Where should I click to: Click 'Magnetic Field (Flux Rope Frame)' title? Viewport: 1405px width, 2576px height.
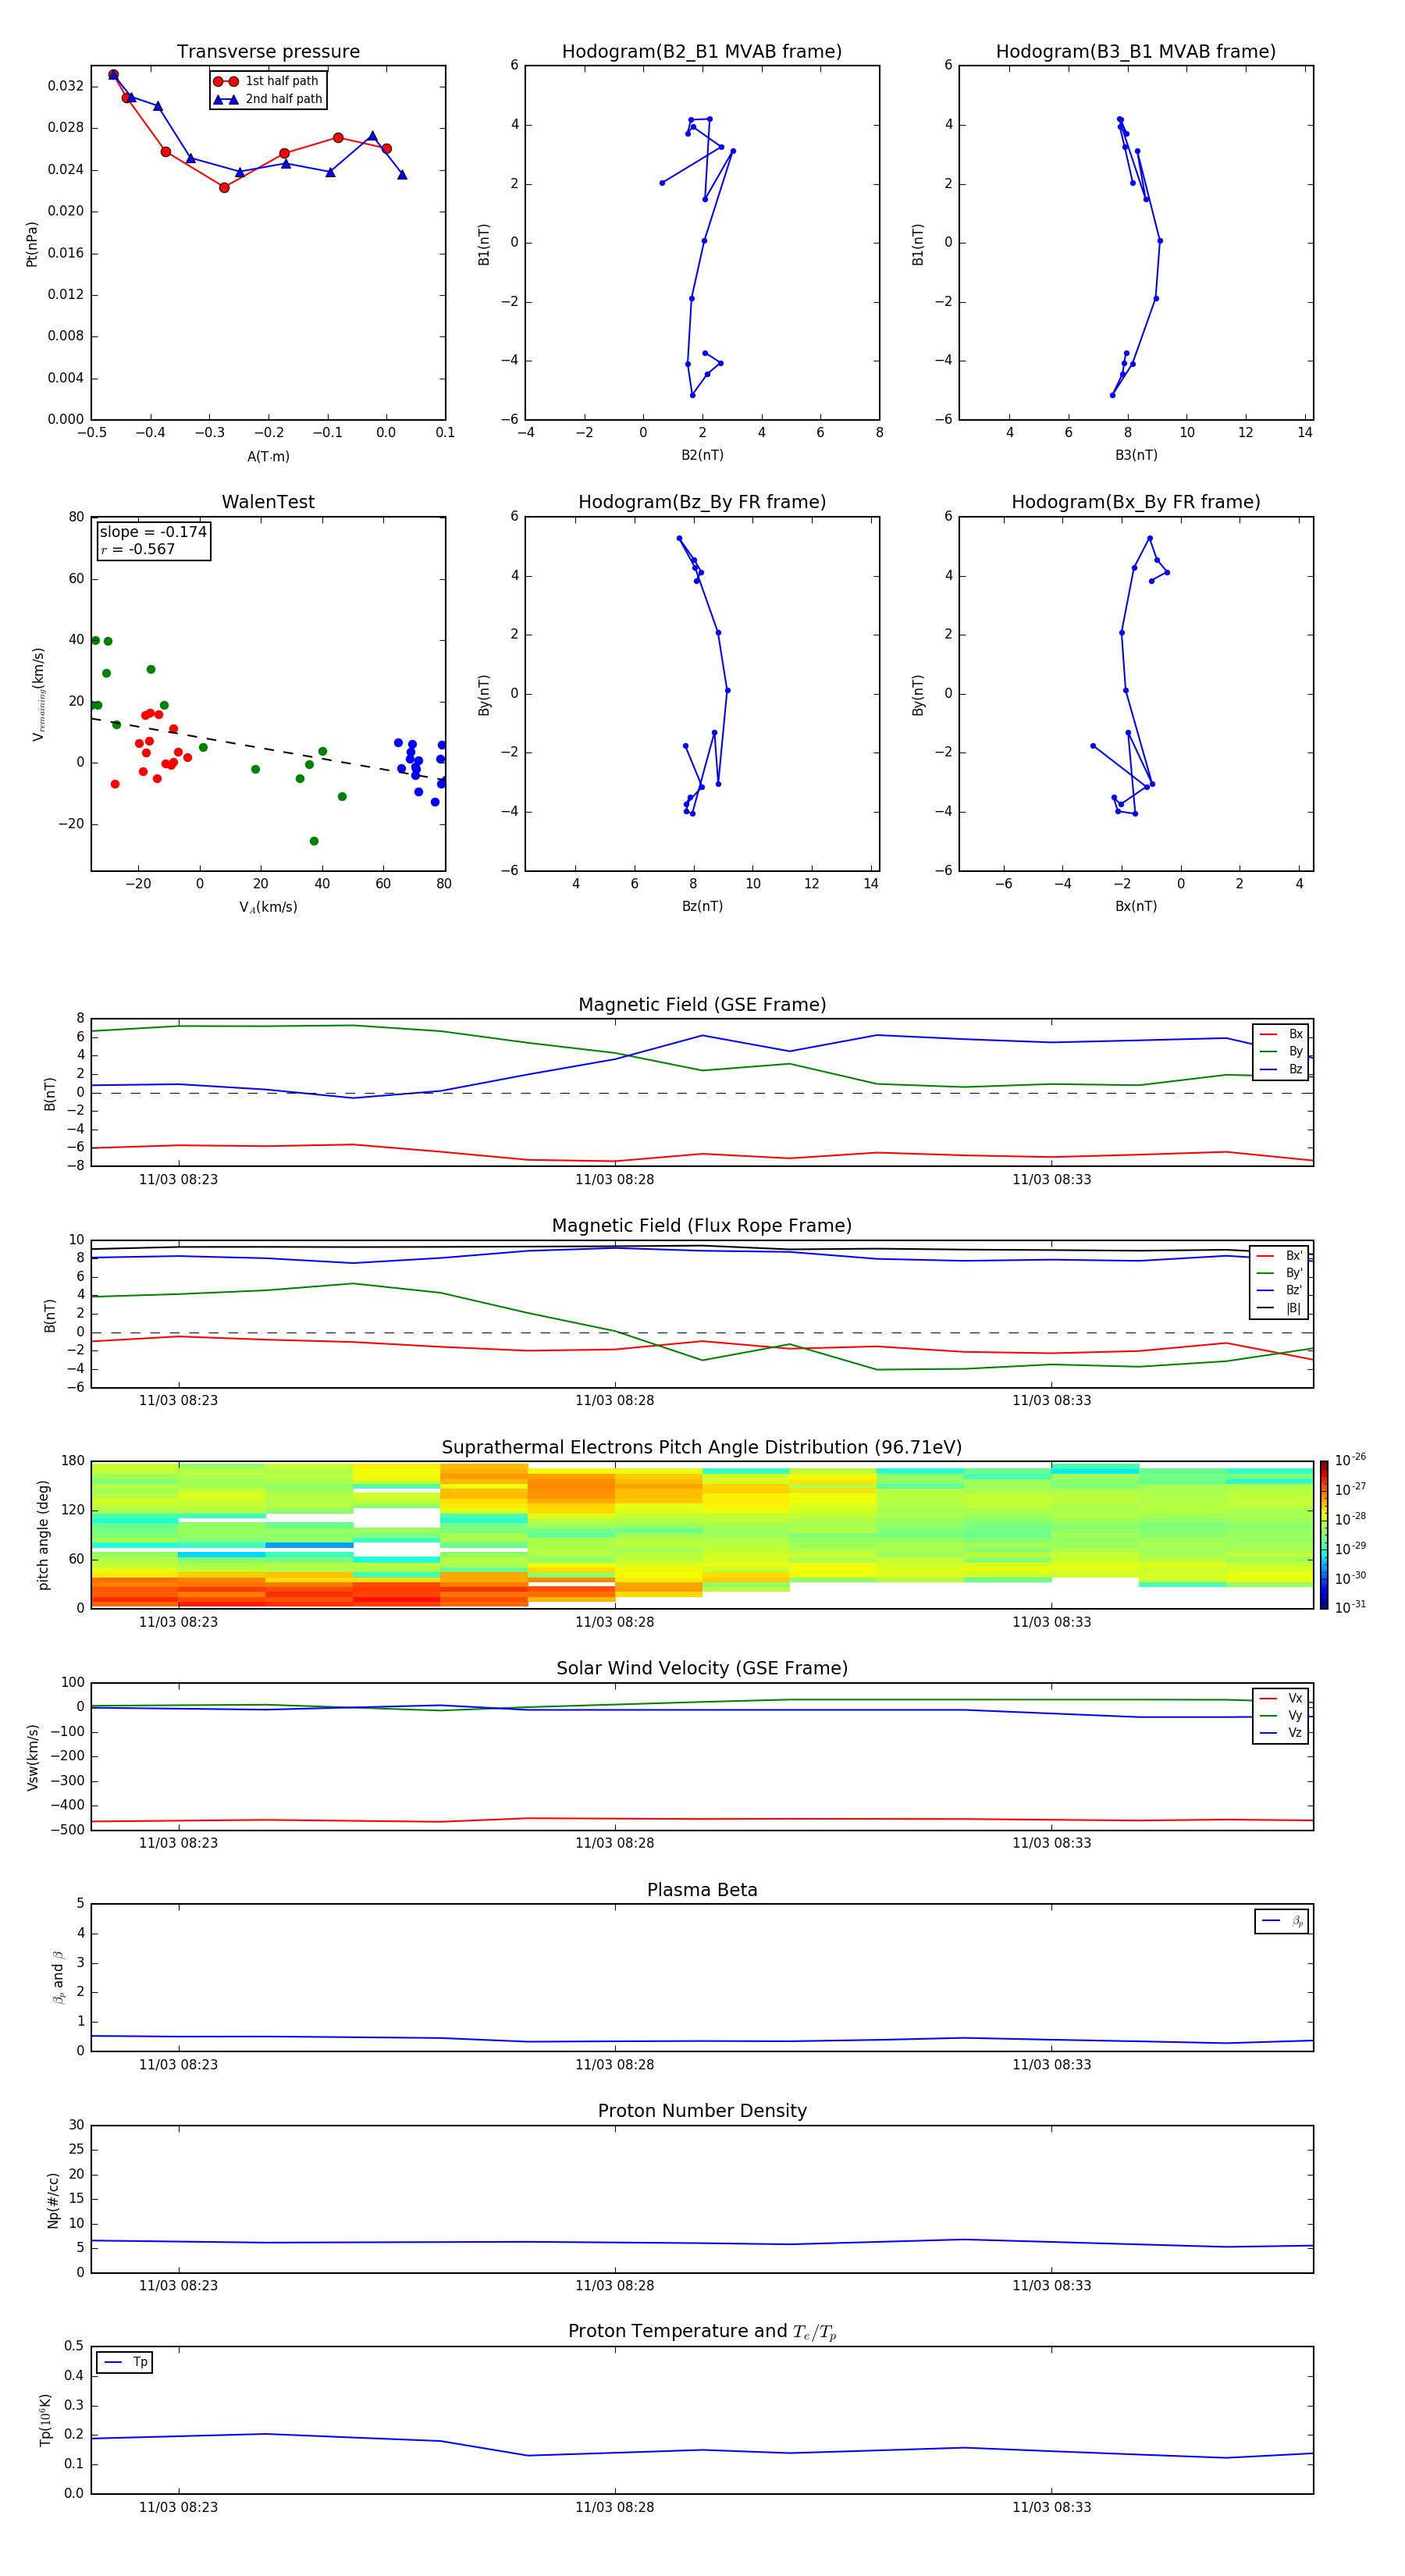702,1226
